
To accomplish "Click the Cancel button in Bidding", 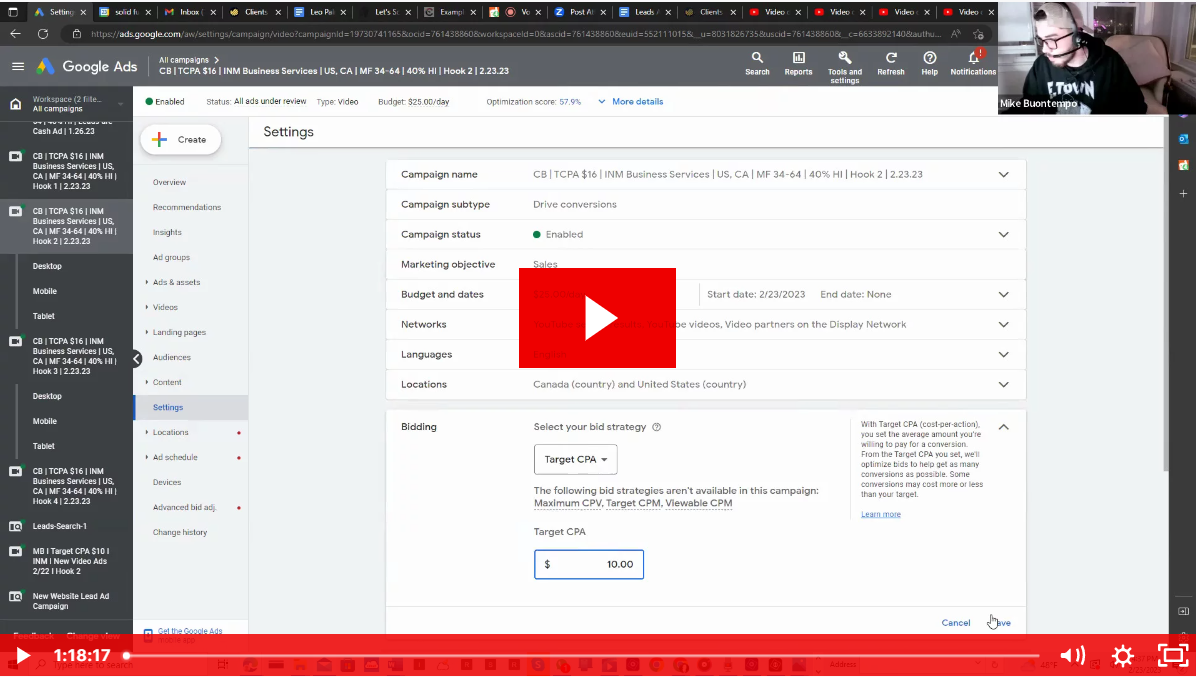I will point(955,623).
